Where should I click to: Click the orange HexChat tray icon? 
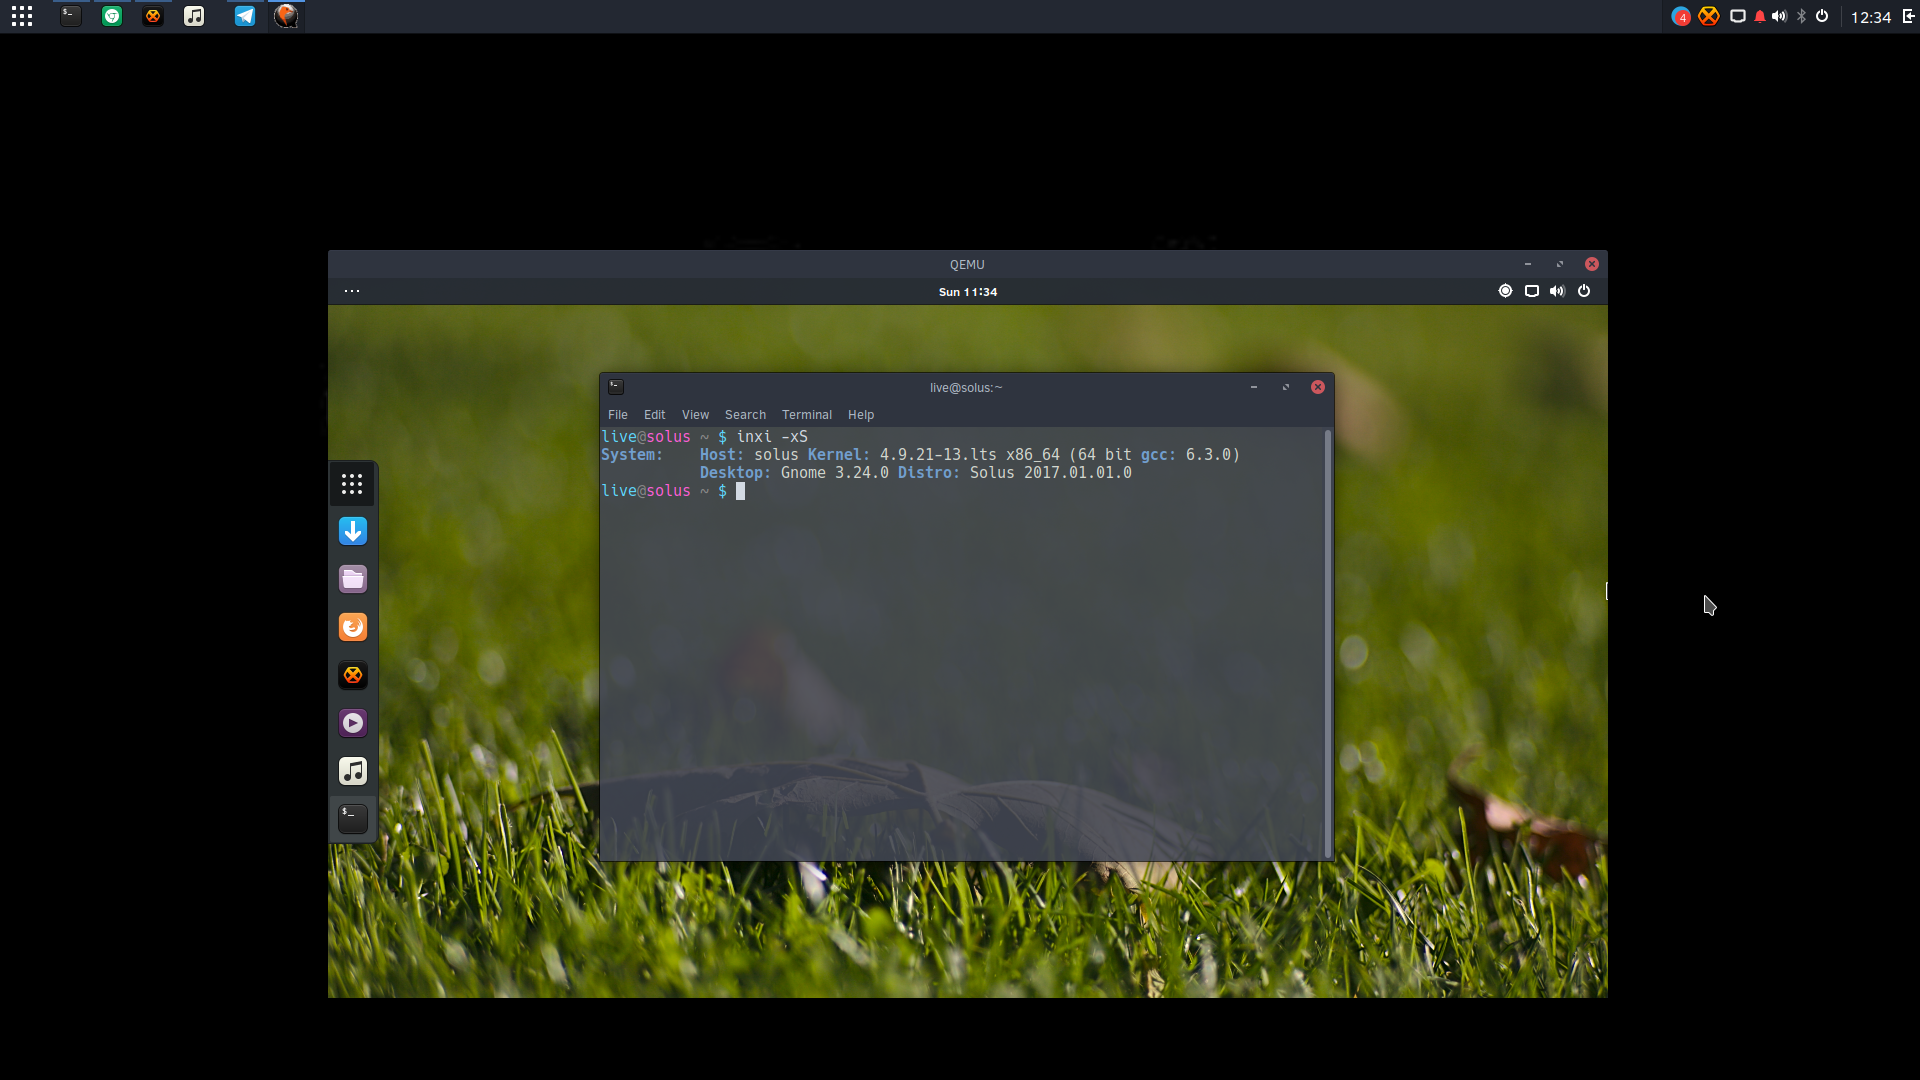point(1709,16)
